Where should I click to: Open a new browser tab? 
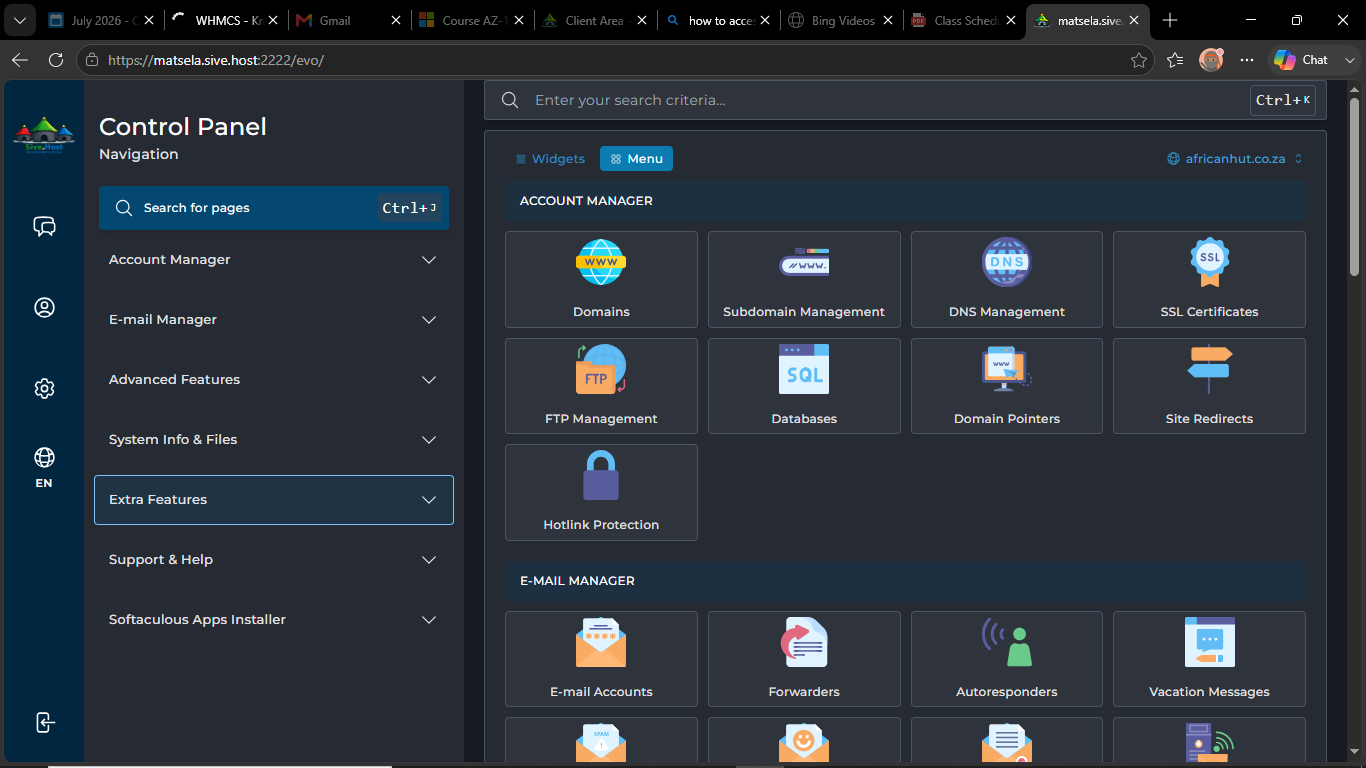1170,20
